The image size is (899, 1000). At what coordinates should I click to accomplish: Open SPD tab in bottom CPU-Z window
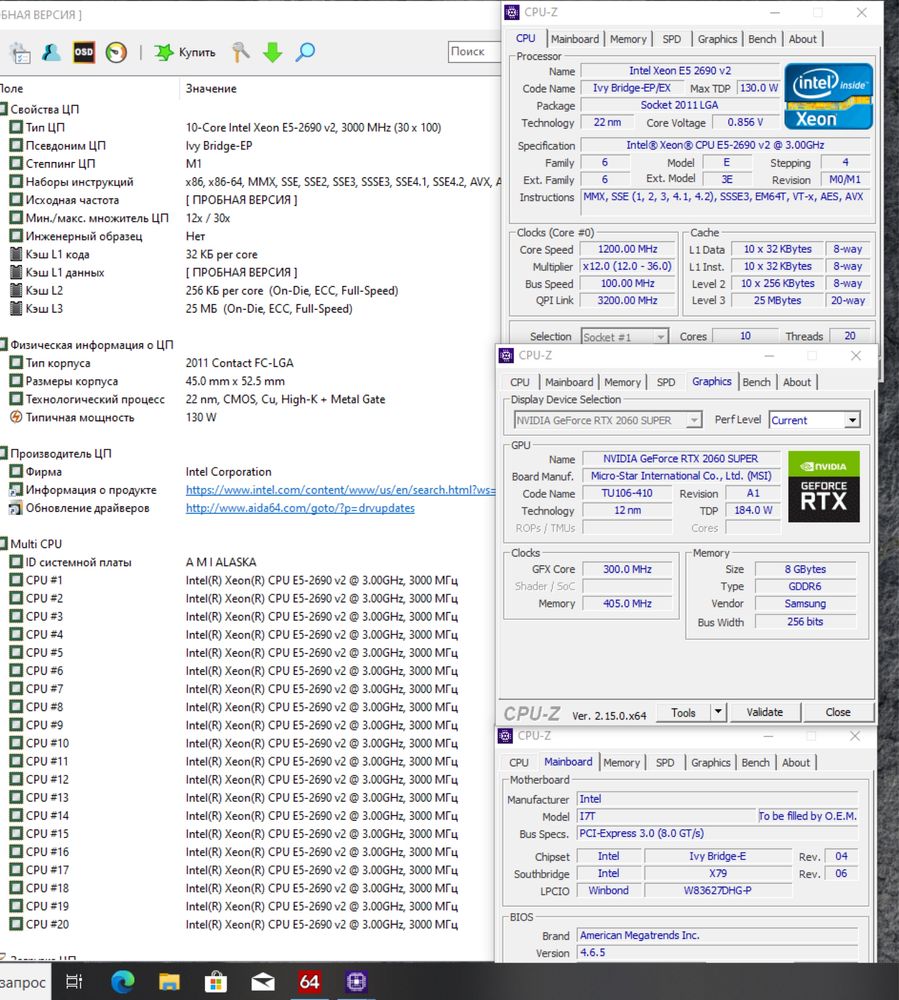click(x=665, y=763)
